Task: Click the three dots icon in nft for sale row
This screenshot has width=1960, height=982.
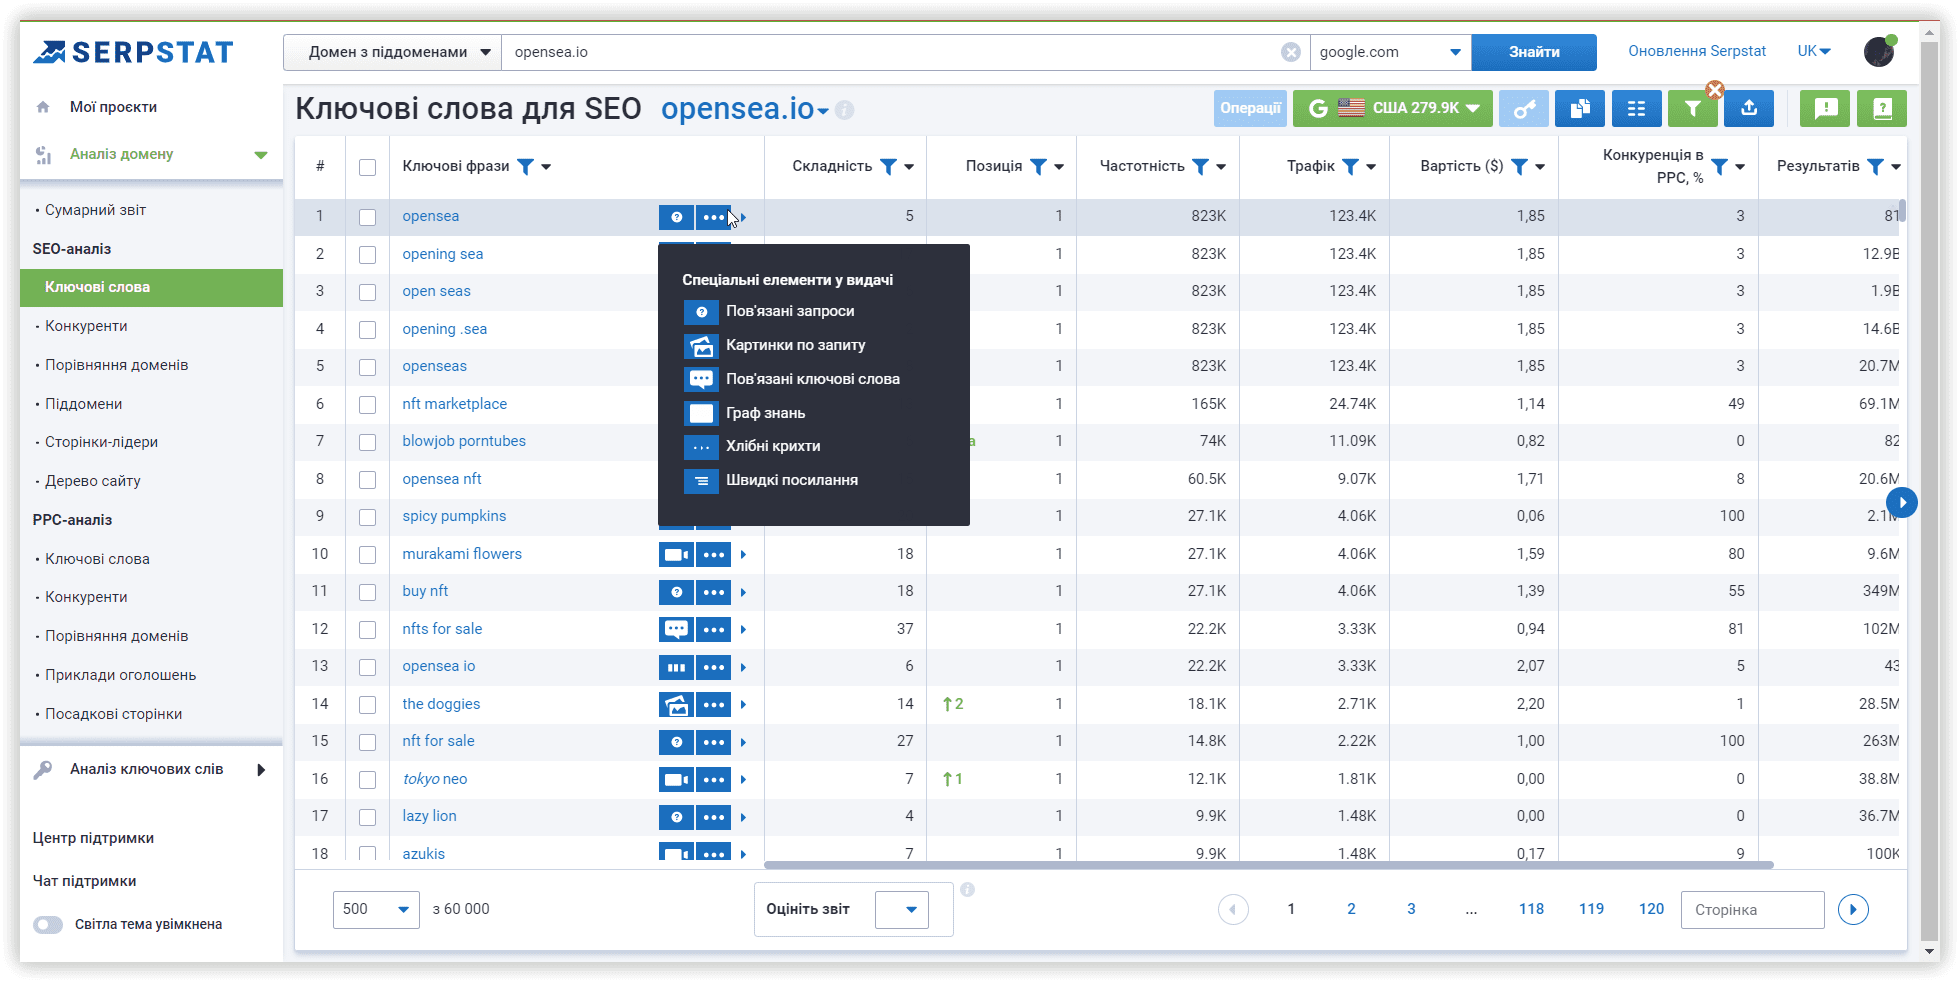Action: pos(713,742)
